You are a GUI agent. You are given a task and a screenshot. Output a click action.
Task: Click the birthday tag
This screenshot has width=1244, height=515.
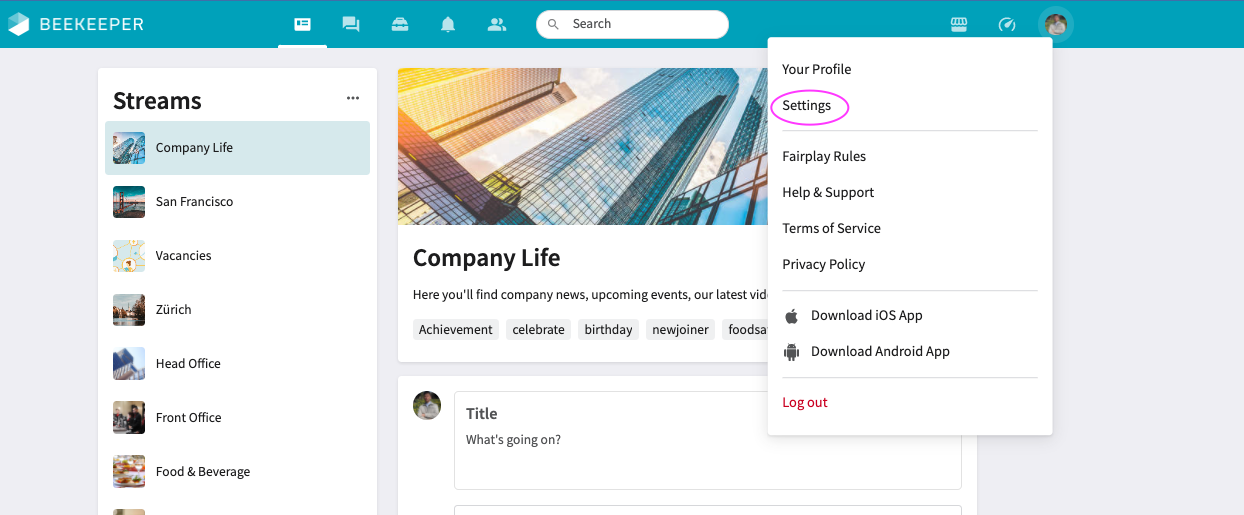608,329
